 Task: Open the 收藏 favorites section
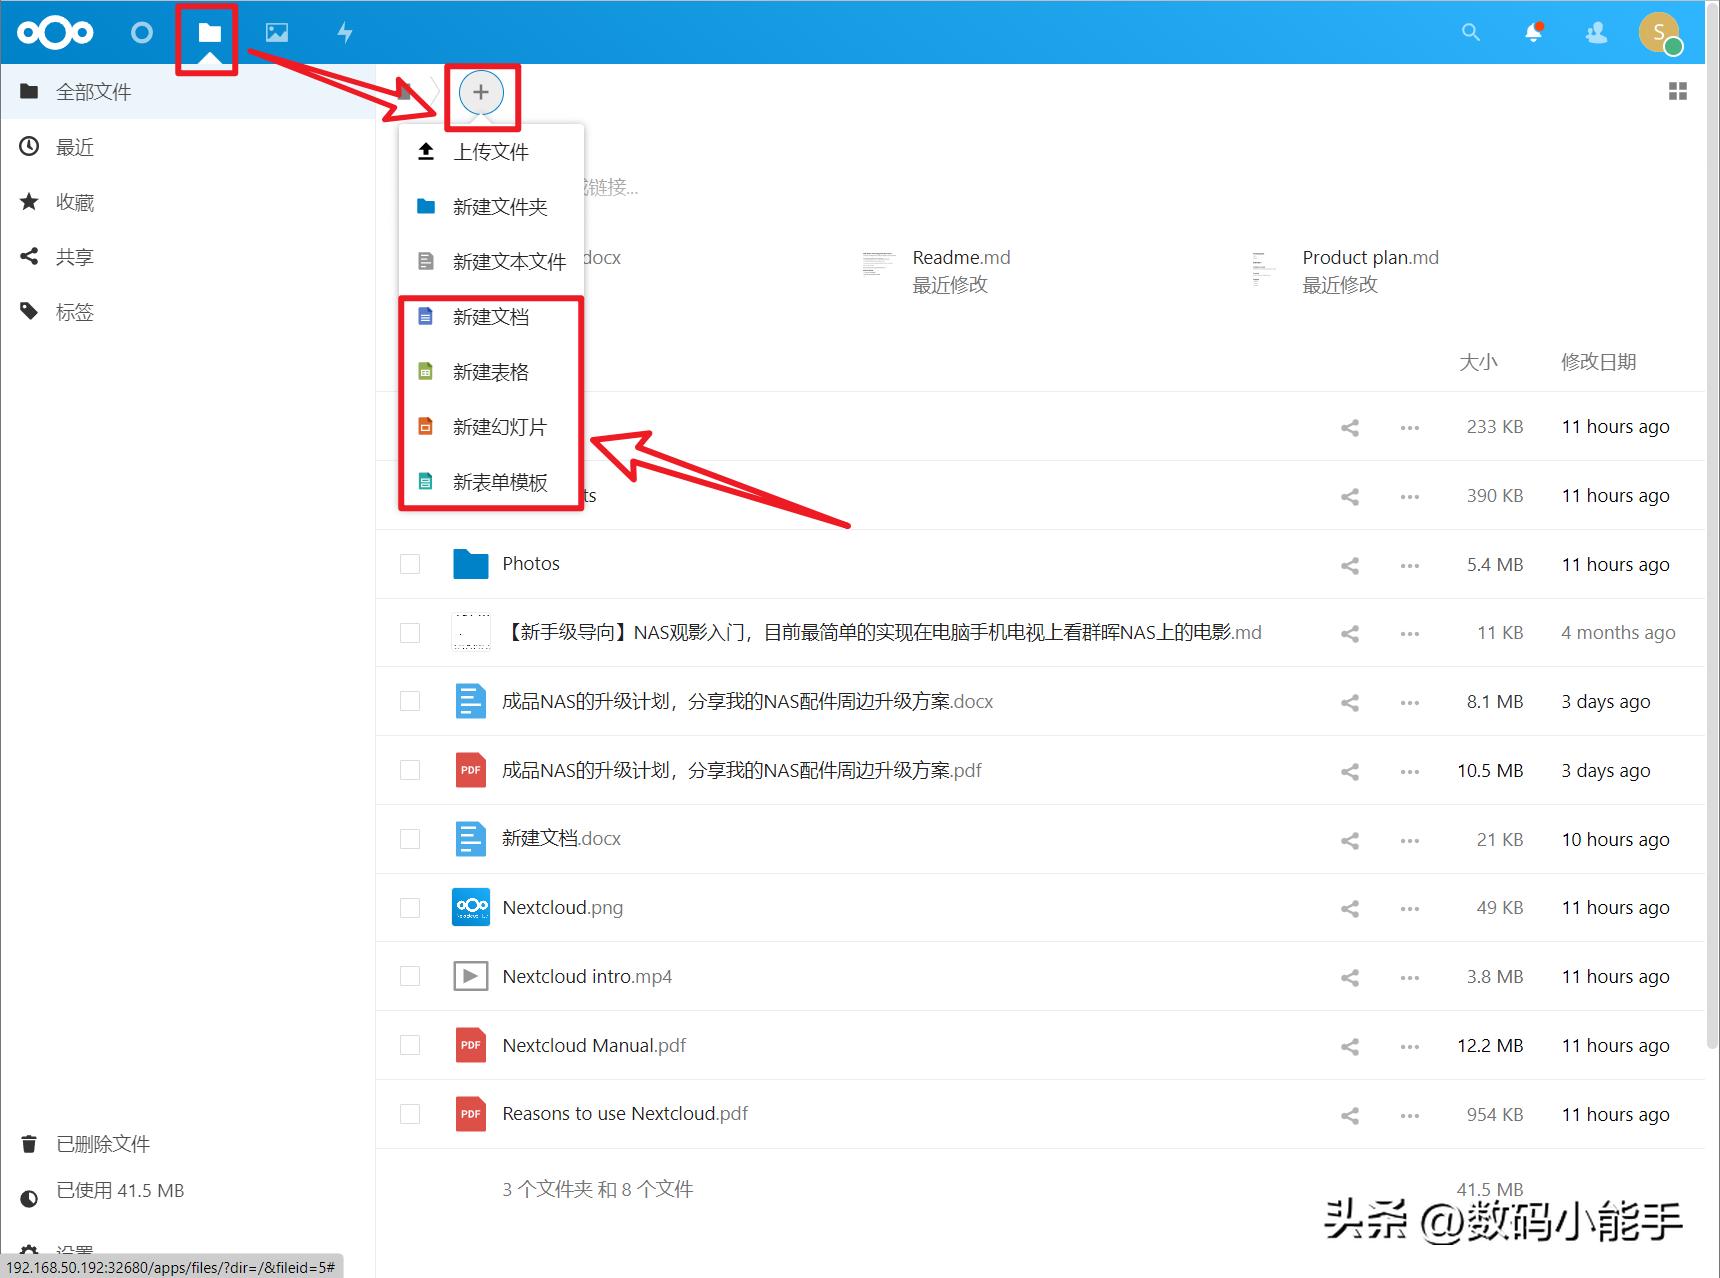tap(74, 201)
